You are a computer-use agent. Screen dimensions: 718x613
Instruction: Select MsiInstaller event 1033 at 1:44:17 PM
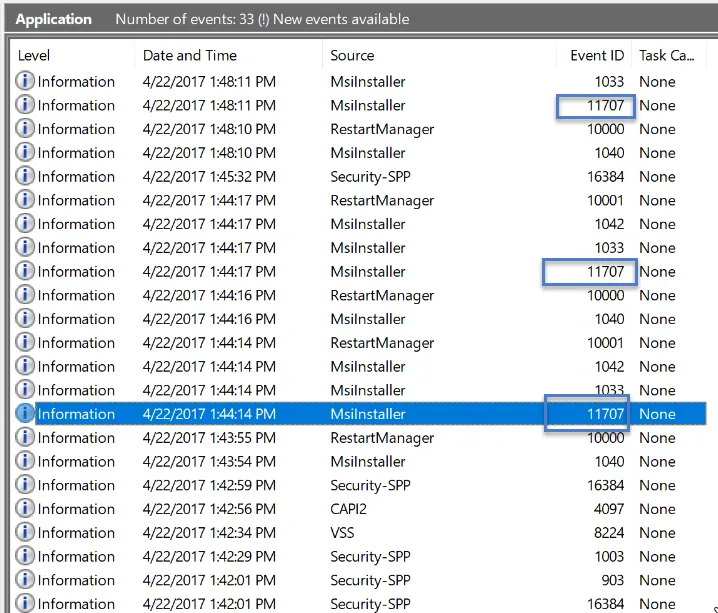[x=359, y=248]
